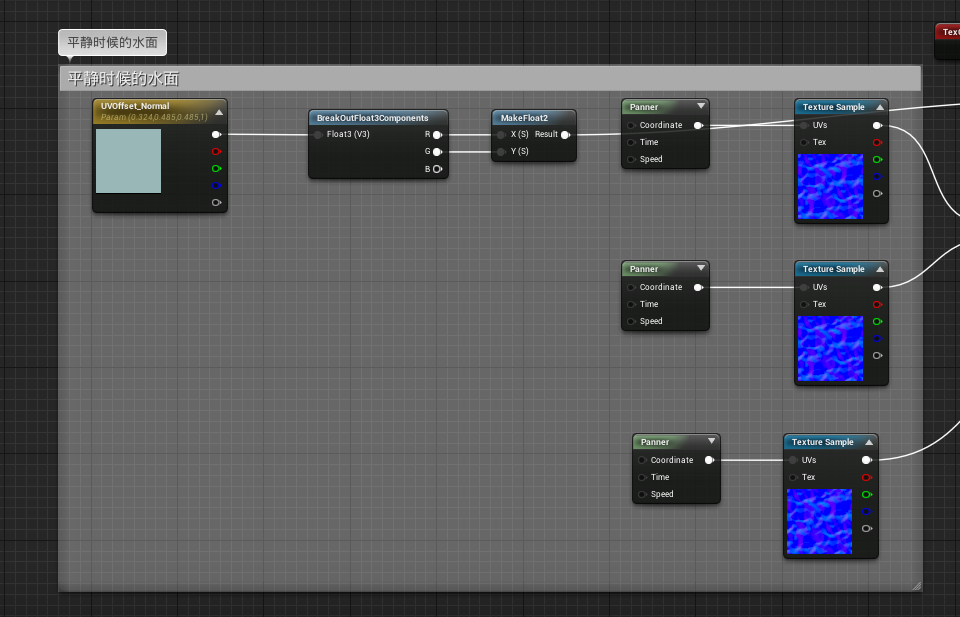Select the MakeFloat2 node by its title
This screenshot has height=617, width=960.
tap(525, 118)
